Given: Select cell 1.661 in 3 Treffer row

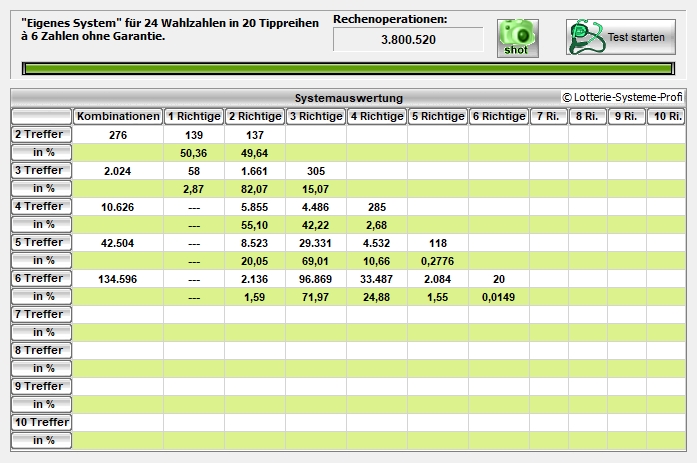Looking at the screenshot, I should click(x=255, y=171).
